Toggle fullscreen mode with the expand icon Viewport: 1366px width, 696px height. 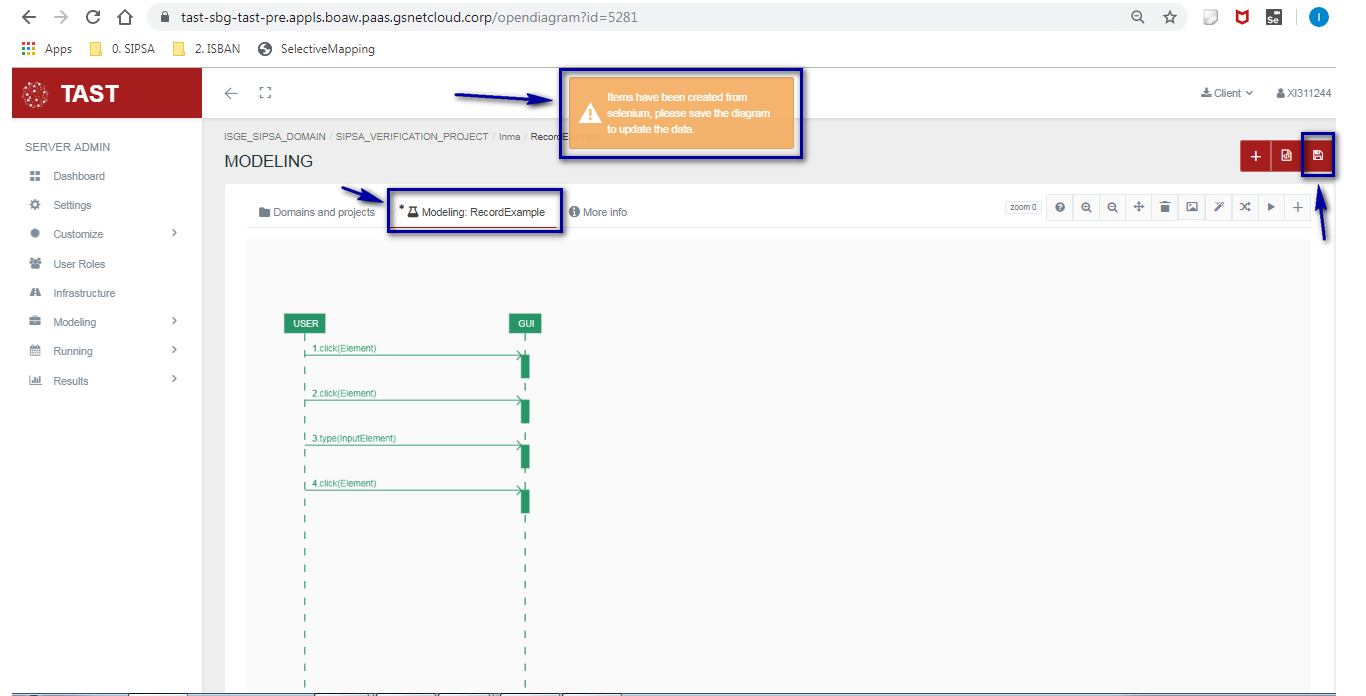(265, 93)
